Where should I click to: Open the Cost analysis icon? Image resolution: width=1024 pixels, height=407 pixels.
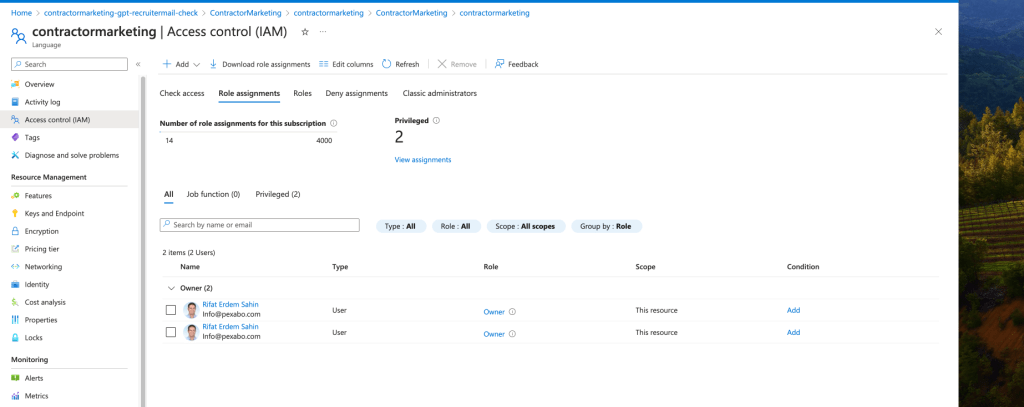pos(15,302)
